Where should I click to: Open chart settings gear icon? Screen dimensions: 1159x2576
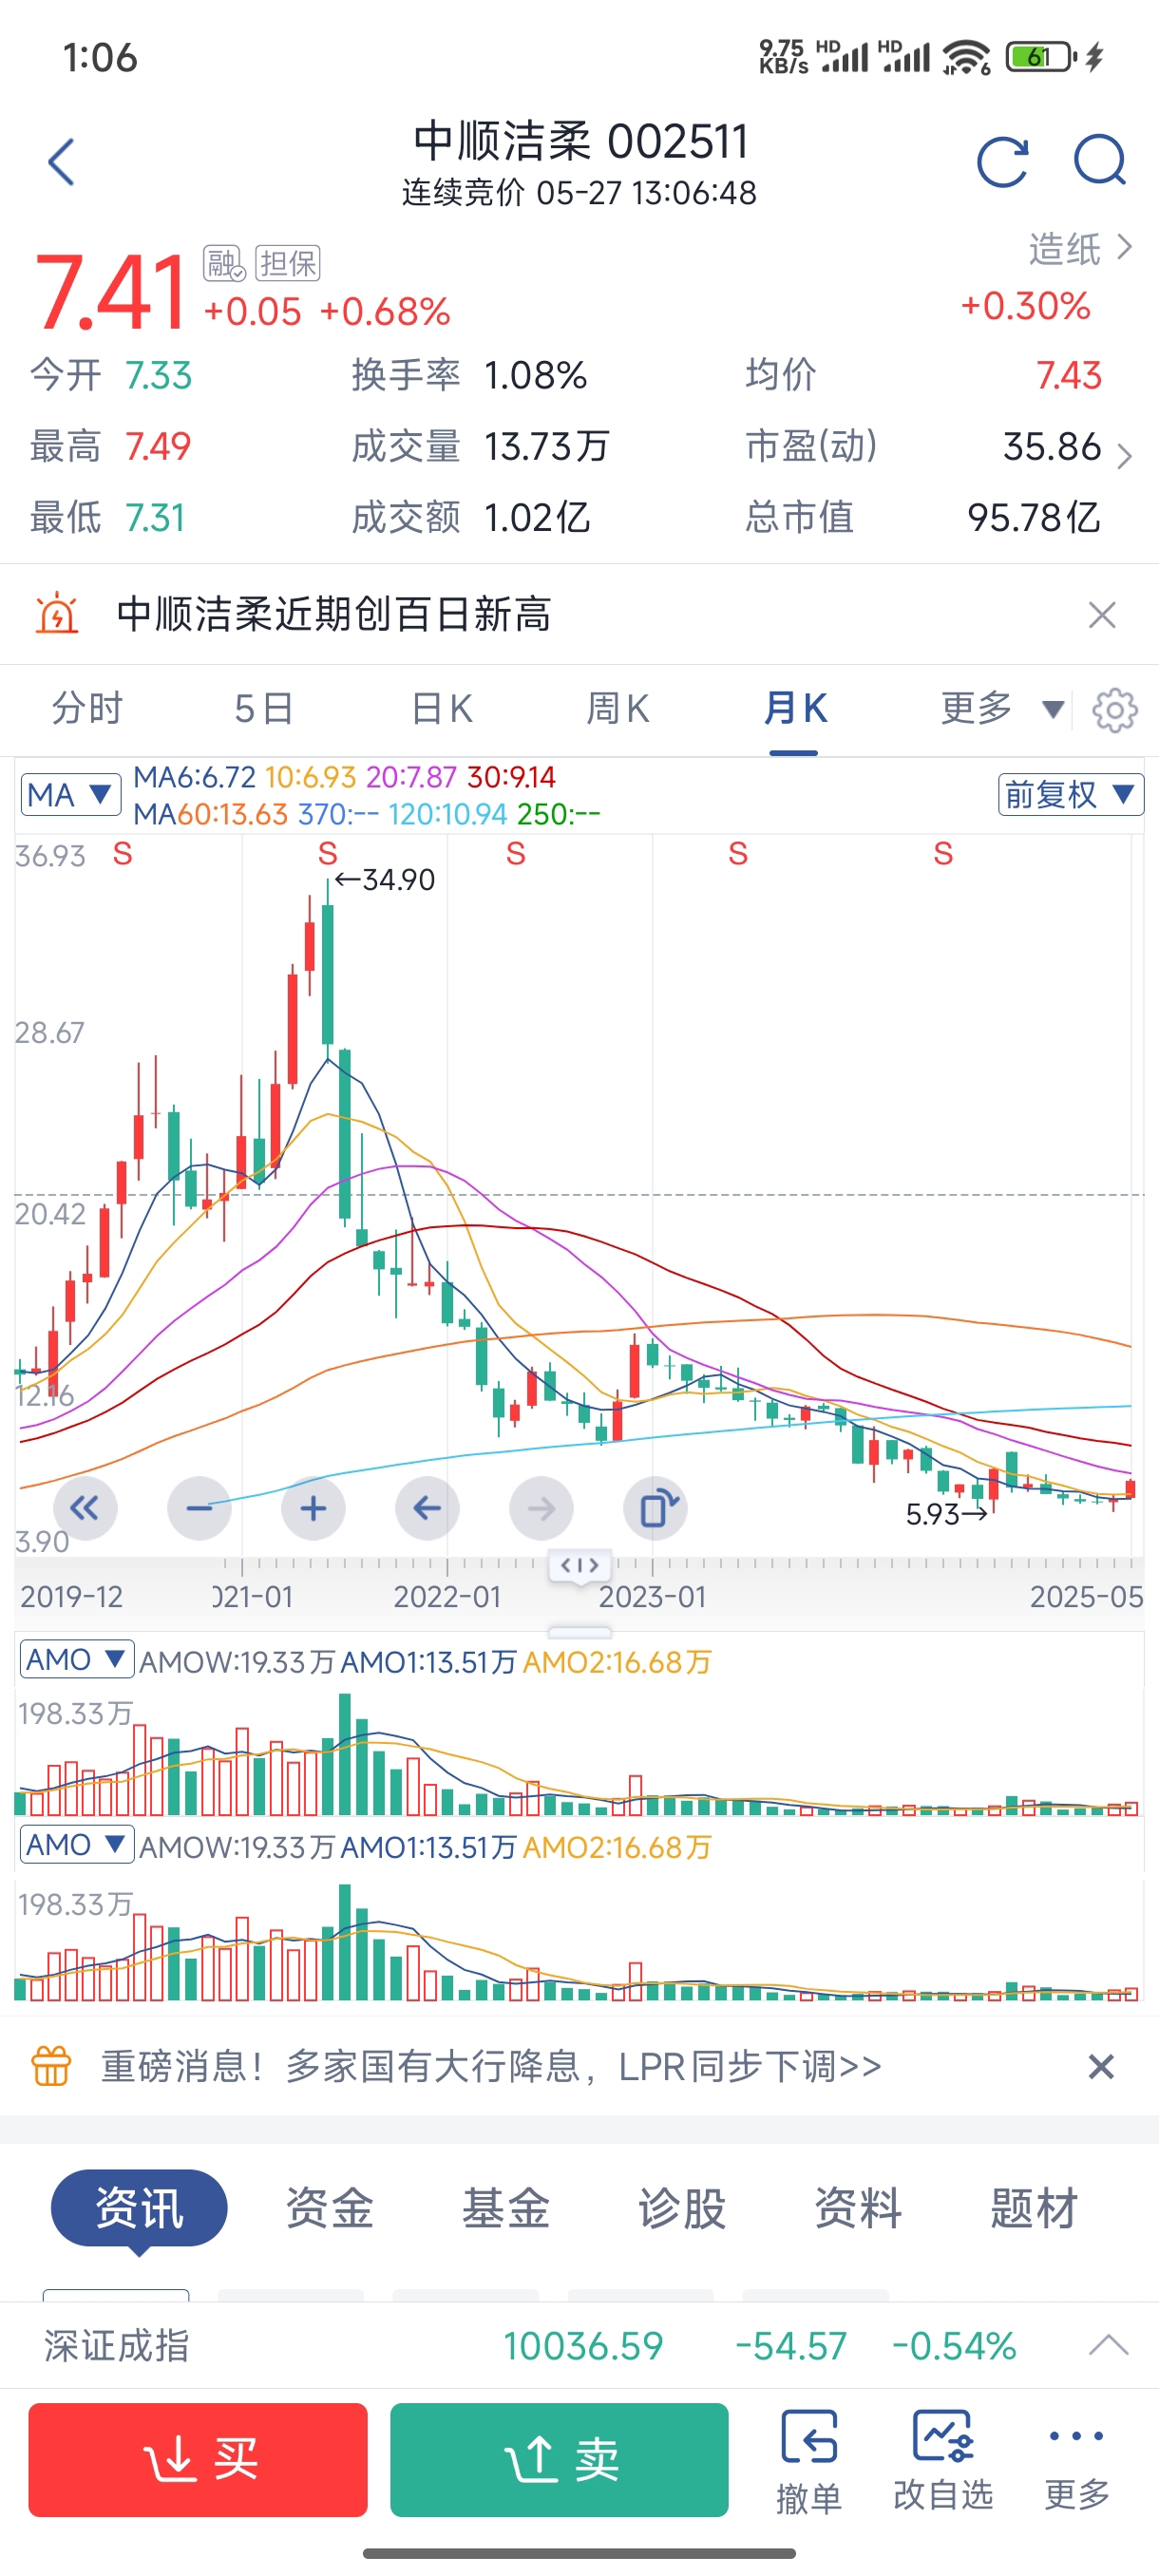point(1115,710)
